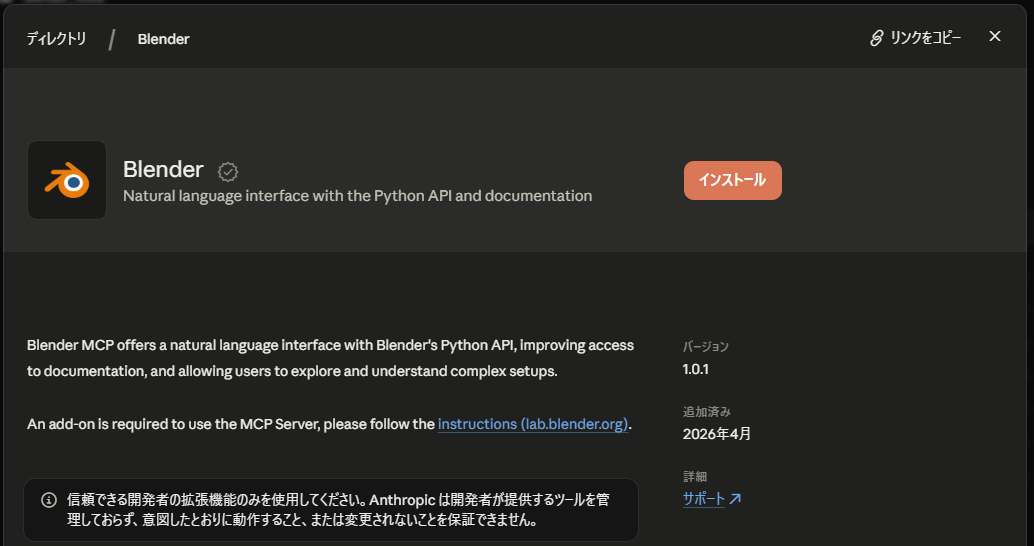Click the インストール button
Screen dimensions: 1034x546
click(733, 180)
